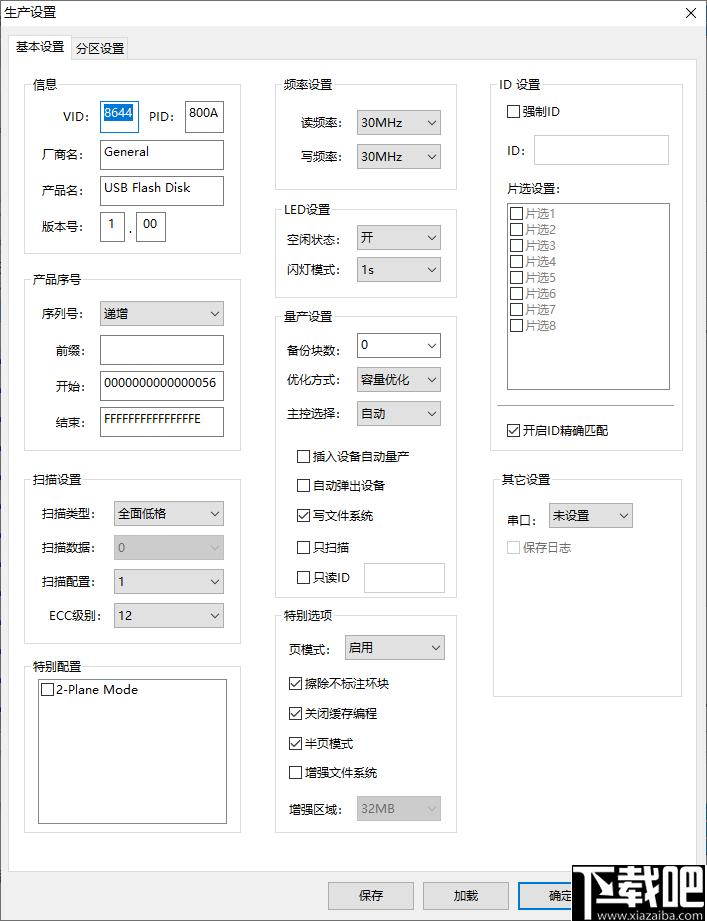707x921 pixels.
Task: Open the 页模式 dropdown showing 启用
Action: [394, 648]
